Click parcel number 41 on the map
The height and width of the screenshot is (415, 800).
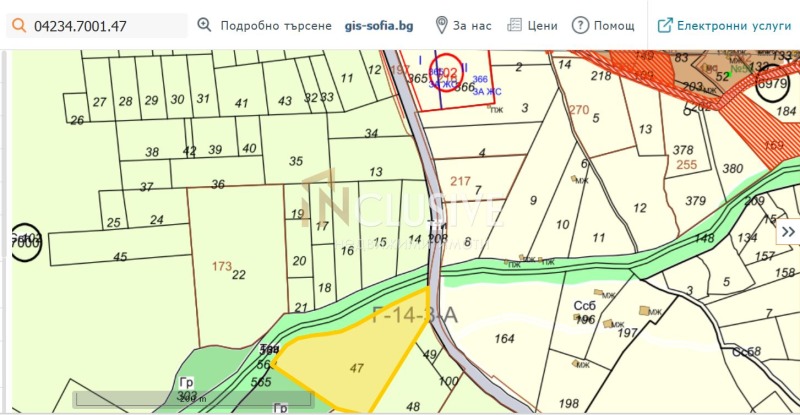coord(241,103)
